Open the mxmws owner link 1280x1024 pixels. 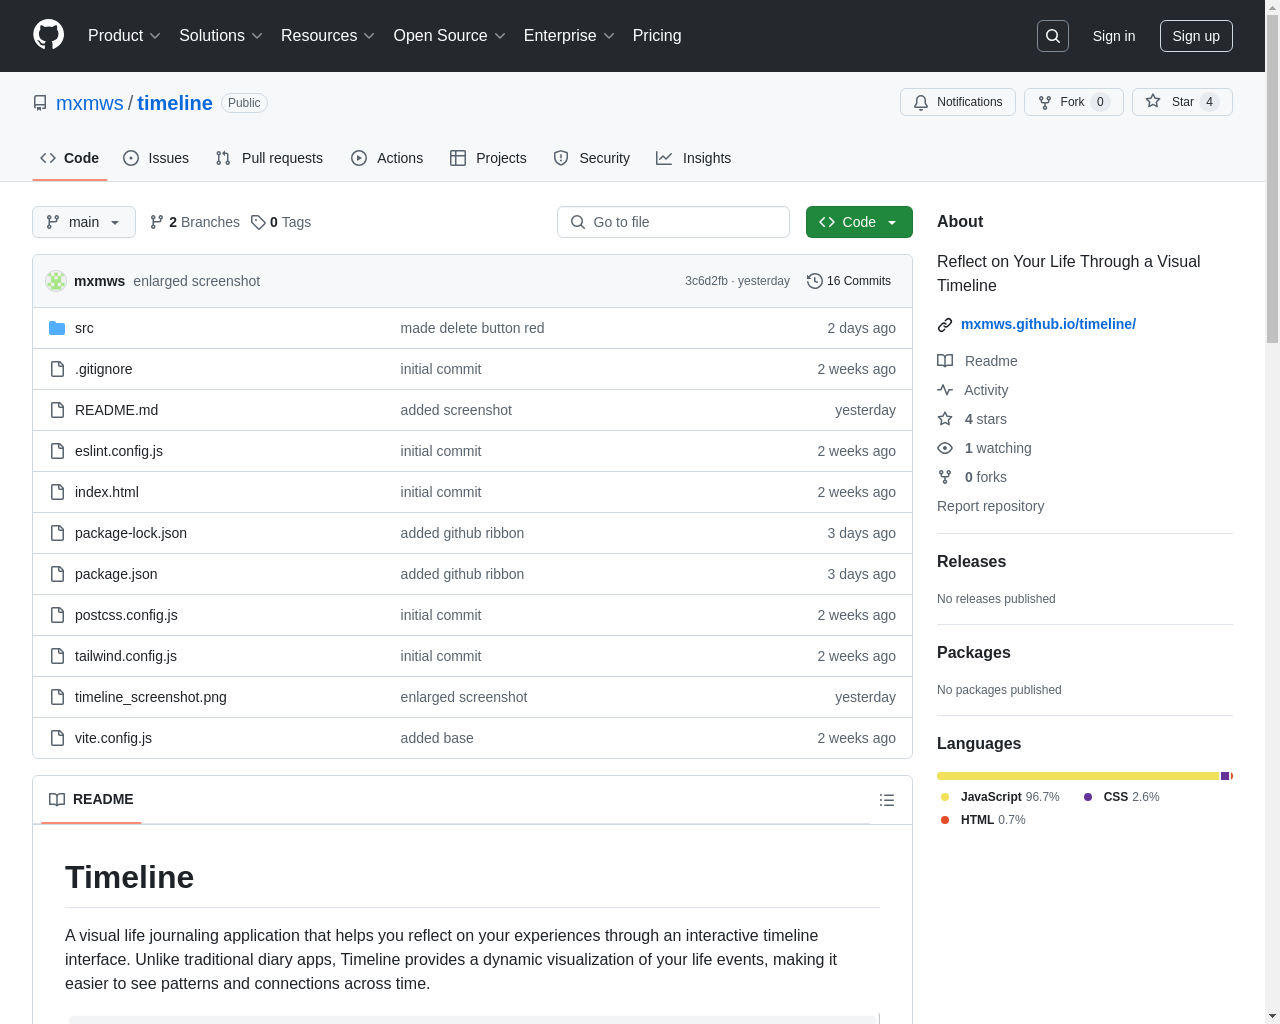pos(90,103)
